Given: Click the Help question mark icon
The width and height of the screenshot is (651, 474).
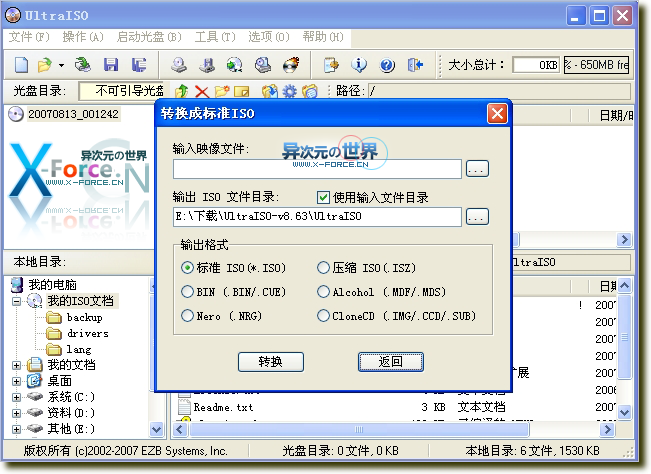Looking at the screenshot, I should (x=387, y=65).
